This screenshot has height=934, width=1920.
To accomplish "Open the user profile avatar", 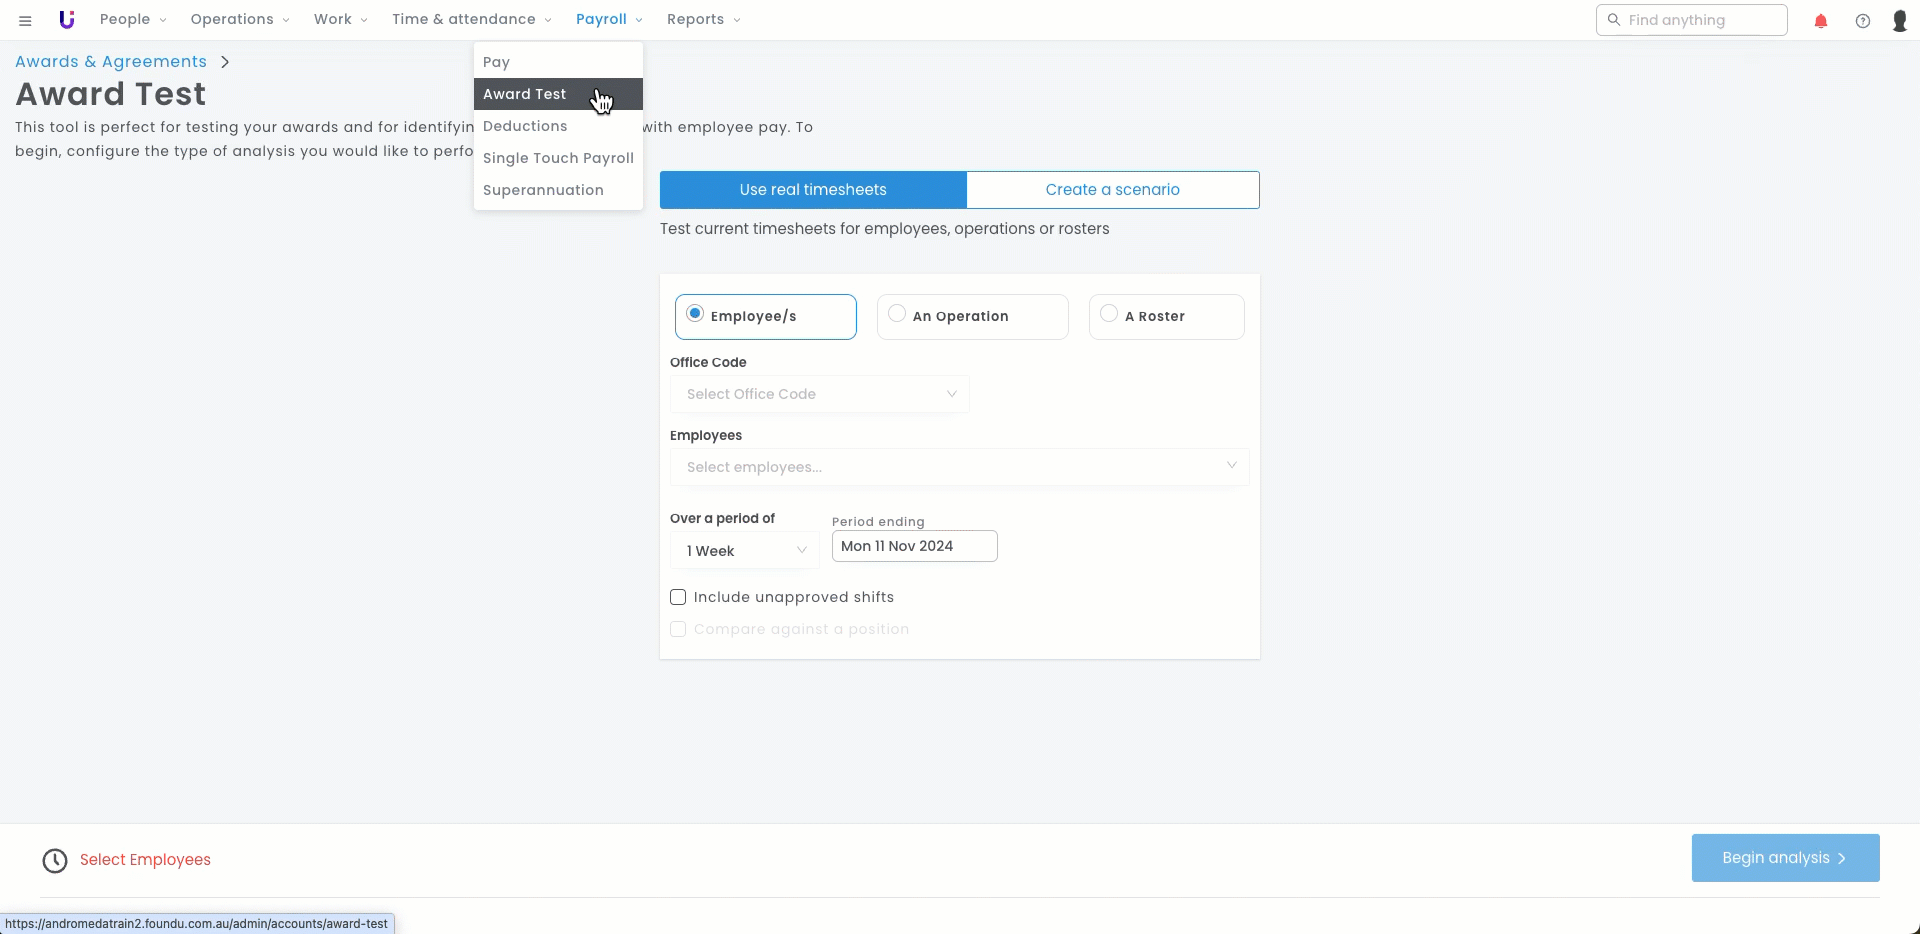I will coord(1899,21).
